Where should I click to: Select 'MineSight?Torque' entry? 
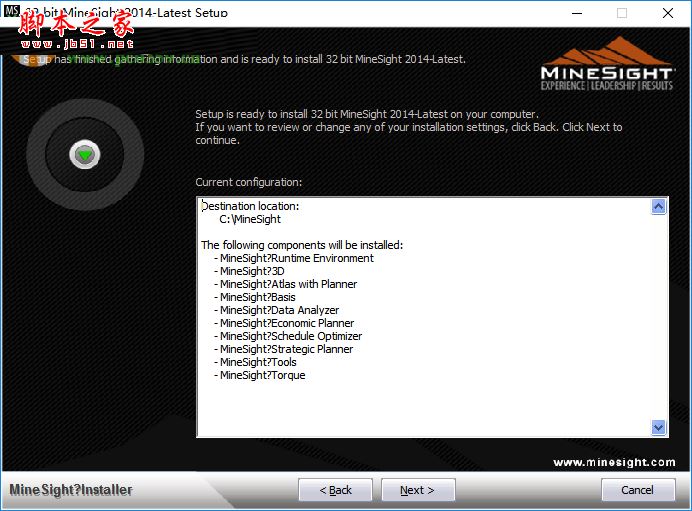click(x=263, y=375)
